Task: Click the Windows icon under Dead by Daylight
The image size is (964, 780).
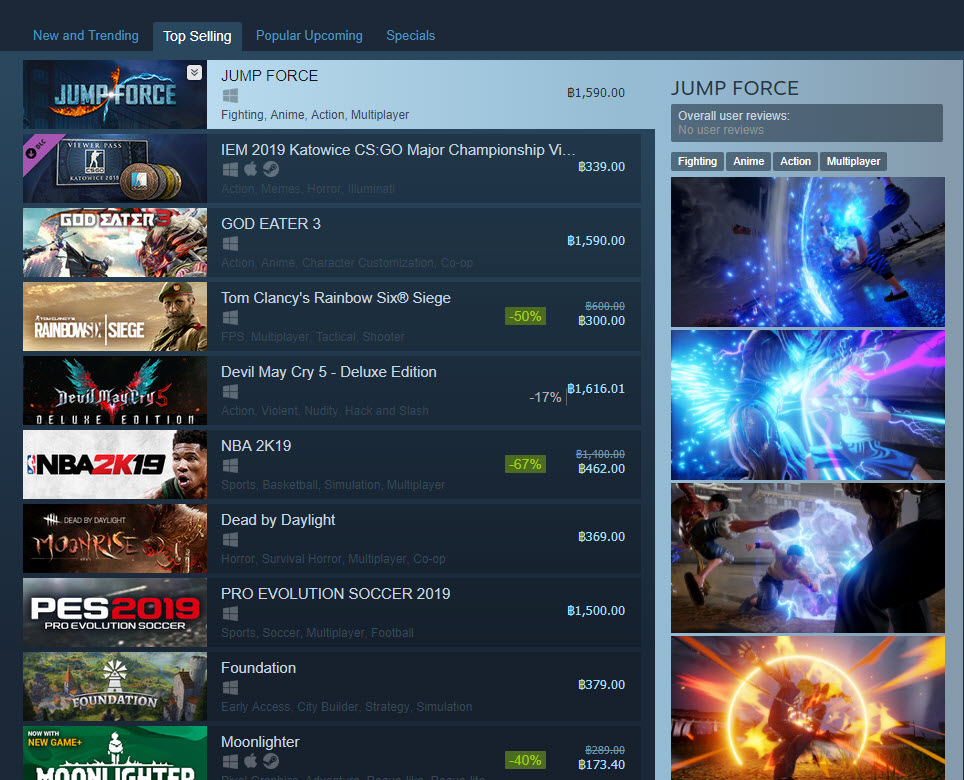Action: coord(230,540)
